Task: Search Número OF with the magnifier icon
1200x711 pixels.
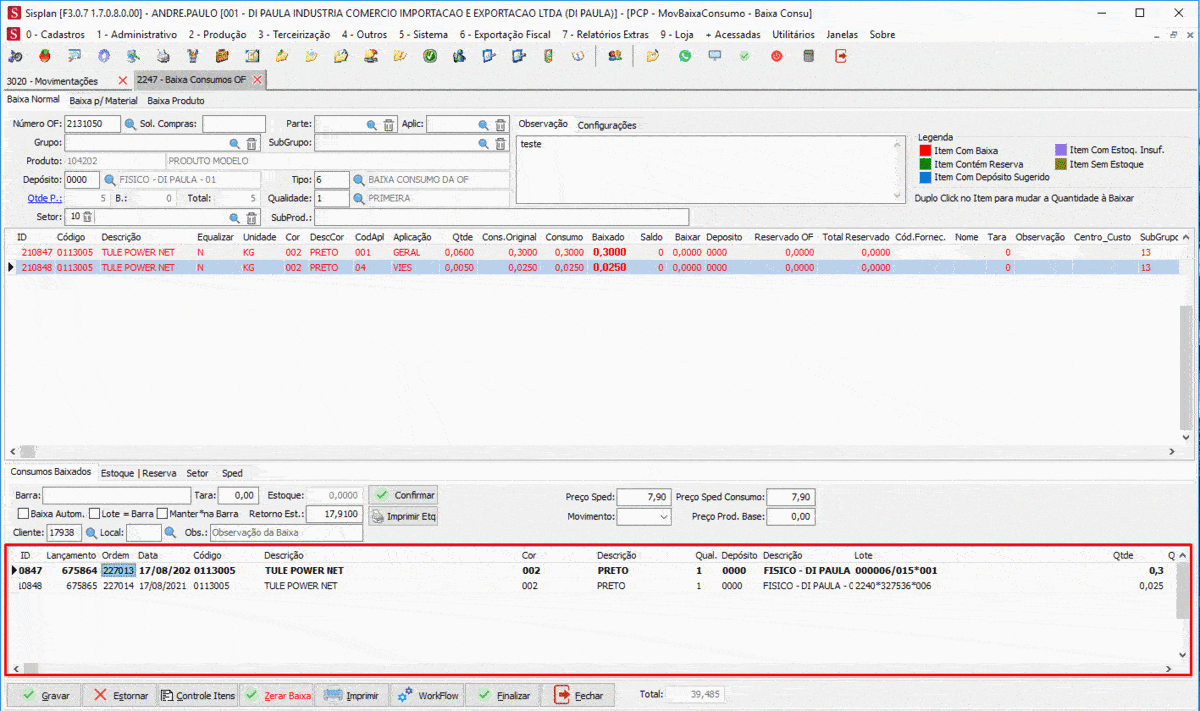Action: 130,125
